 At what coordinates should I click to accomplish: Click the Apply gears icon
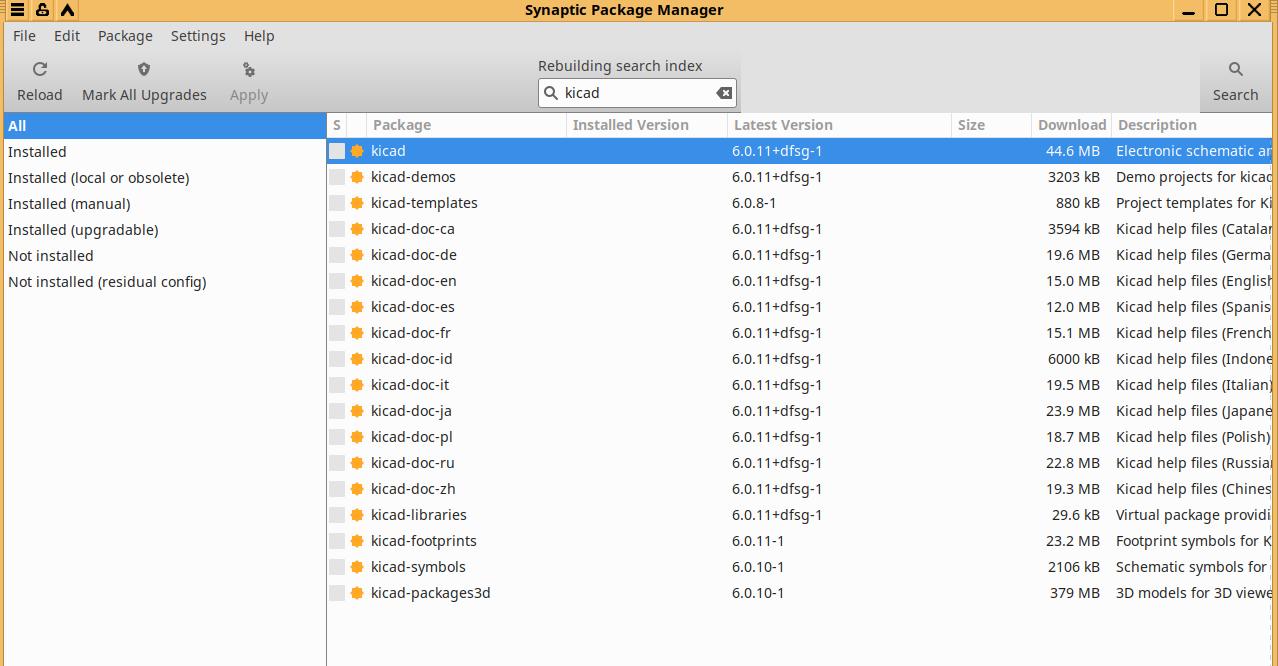[x=249, y=69]
